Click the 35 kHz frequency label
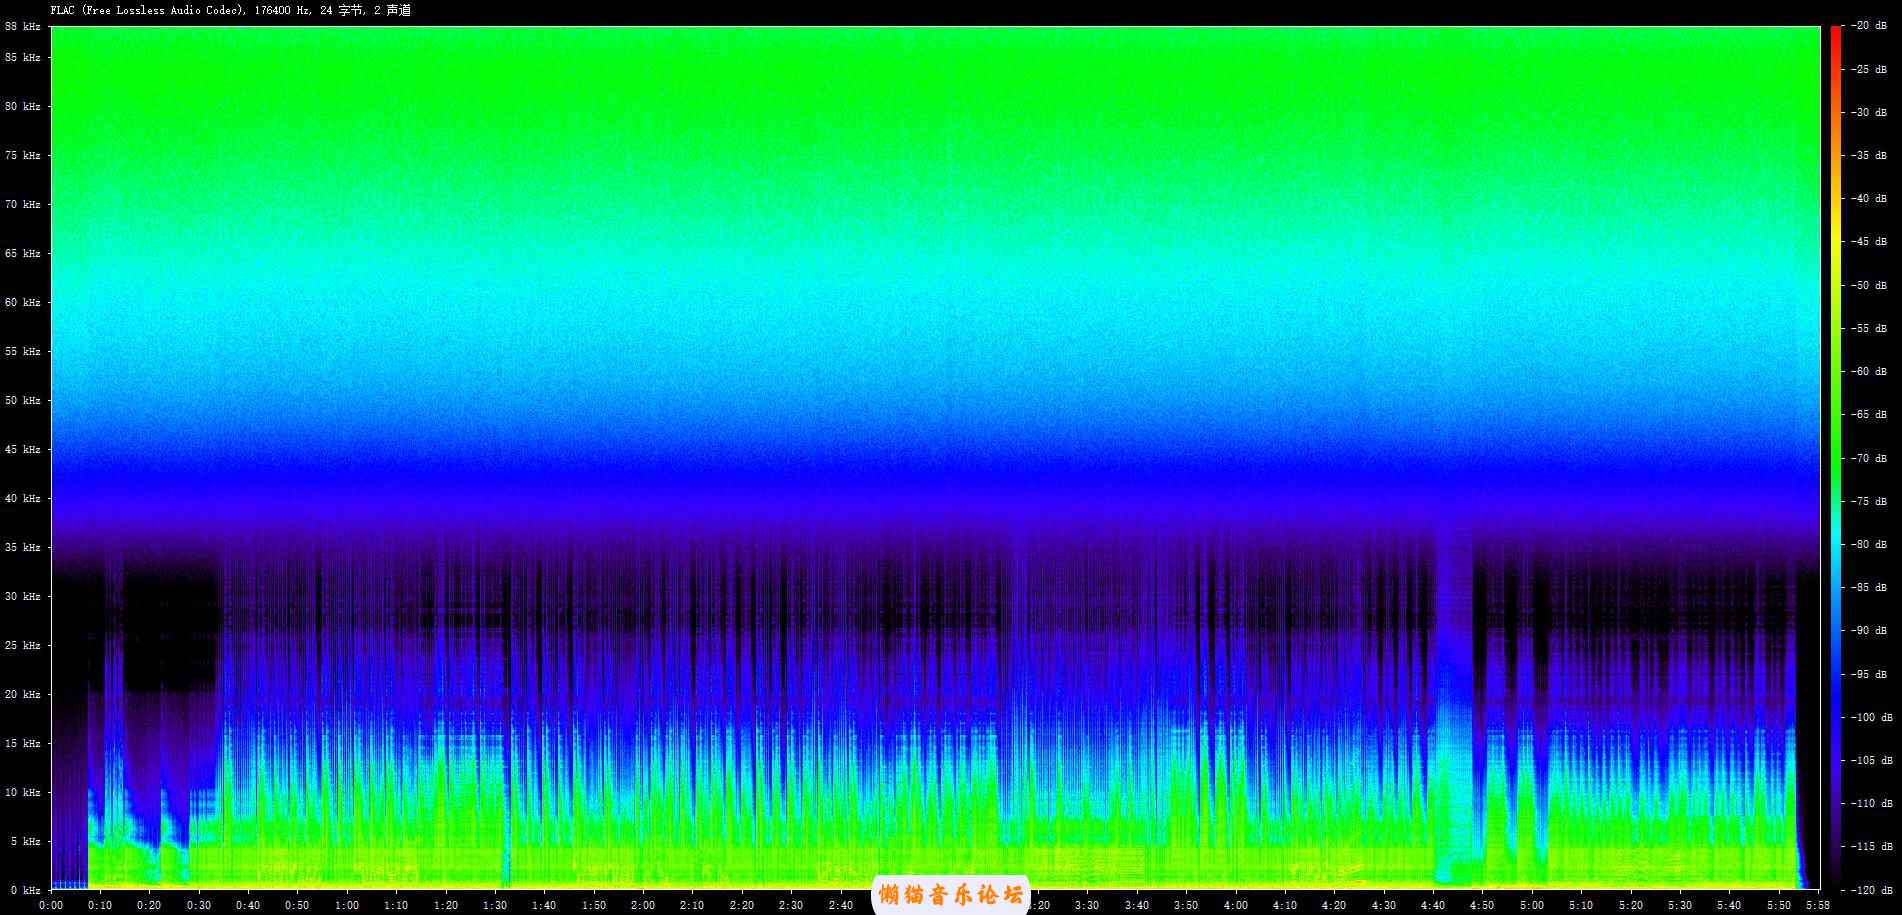This screenshot has height=915, width=1902. 23,547
